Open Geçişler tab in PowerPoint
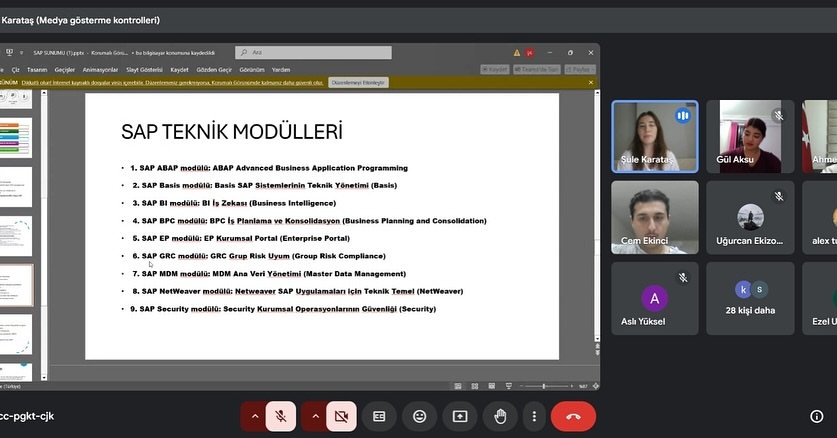Image resolution: width=837 pixels, height=438 pixels. (x=65, y=70)
